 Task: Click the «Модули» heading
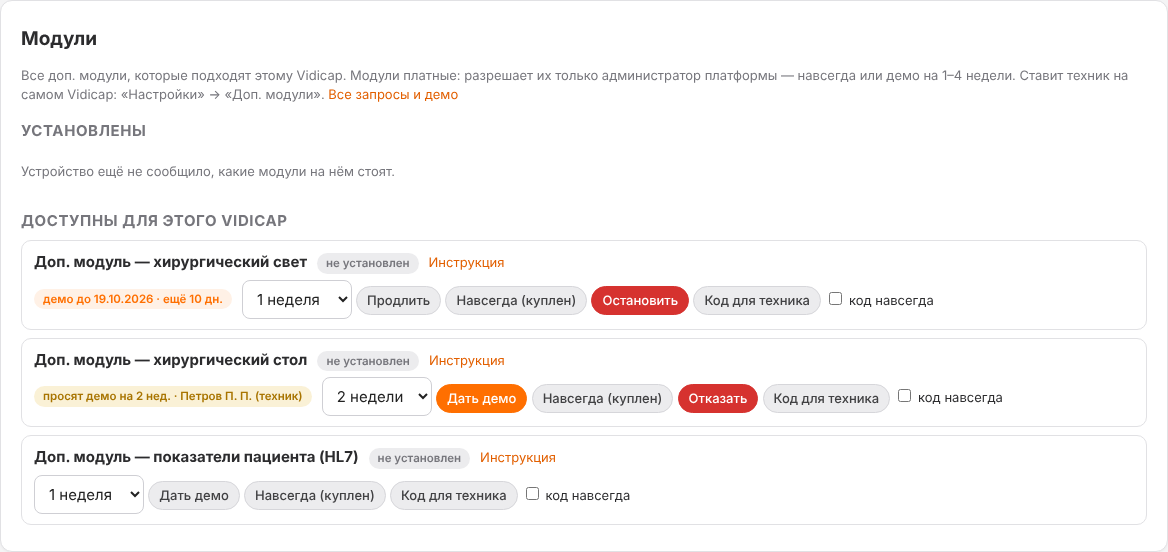click(x=59, y=39)
